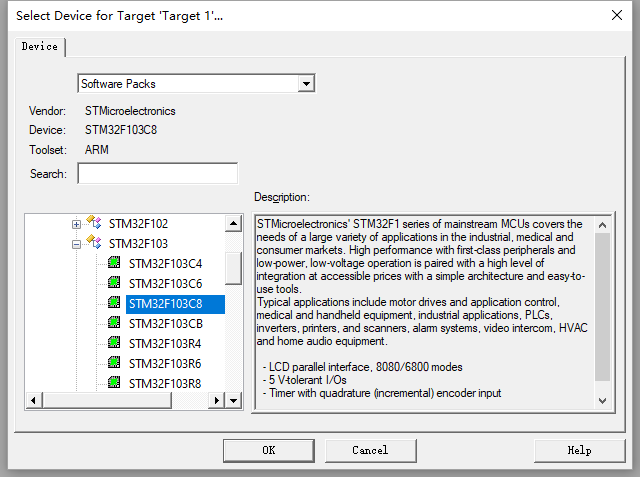Image resolution: width=640 pixels, height=477 pixels.
Task: Click the ARM toolset value
Action: pyautogui.click(x=97, y=150)
